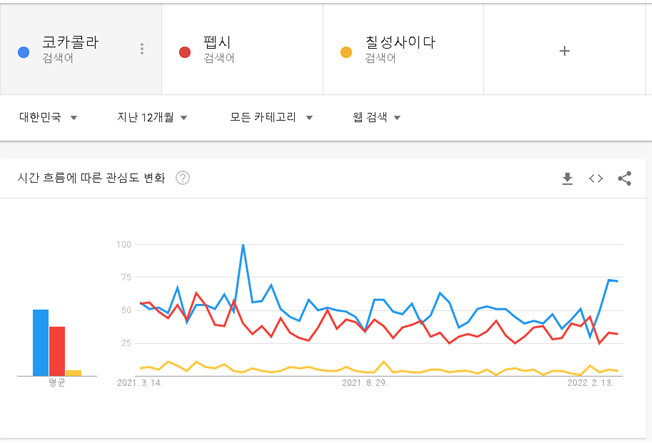Click the red 펩시 color dot
This screenshot has width=652, height=444.
pos(185,52)
